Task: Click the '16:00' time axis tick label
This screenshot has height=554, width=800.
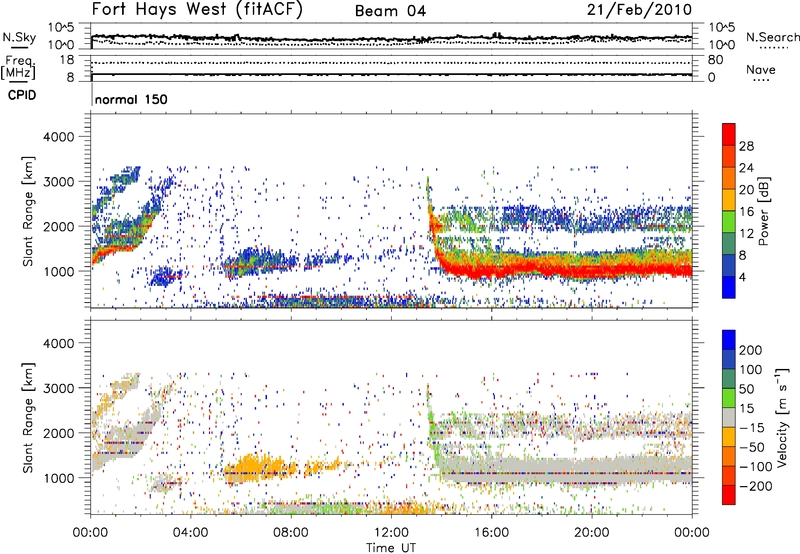Action: point(491,533)
